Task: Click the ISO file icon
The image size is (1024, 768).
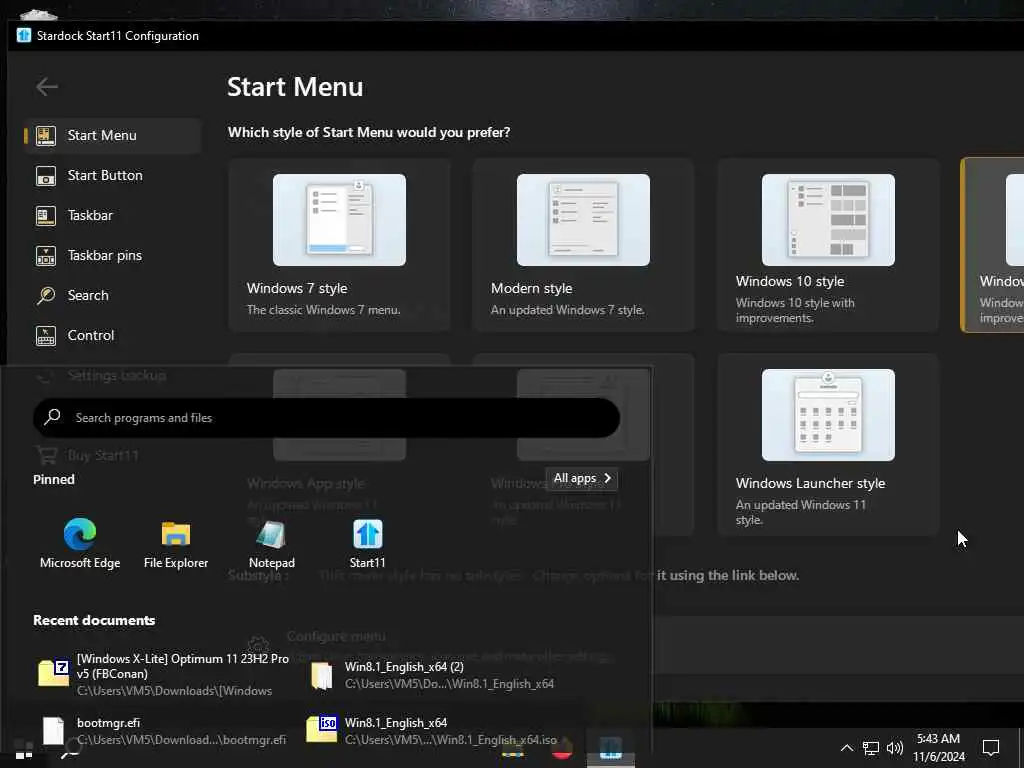Action: [x=321, y=729]
